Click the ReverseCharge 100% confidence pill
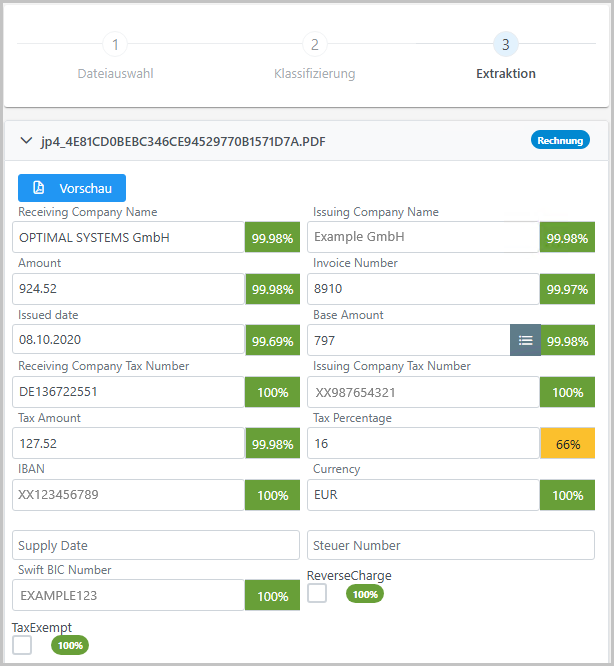 point(365,594)
